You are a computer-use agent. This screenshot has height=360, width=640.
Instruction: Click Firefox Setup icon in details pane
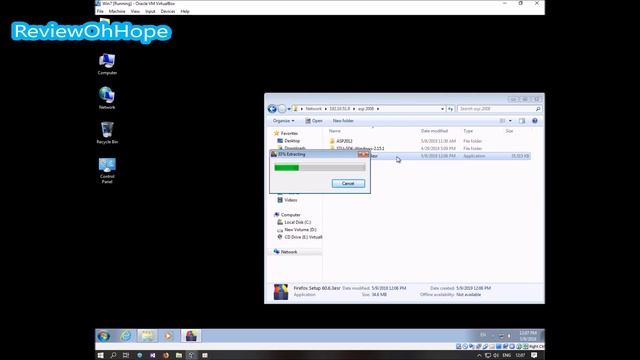[x=281, y=292]
